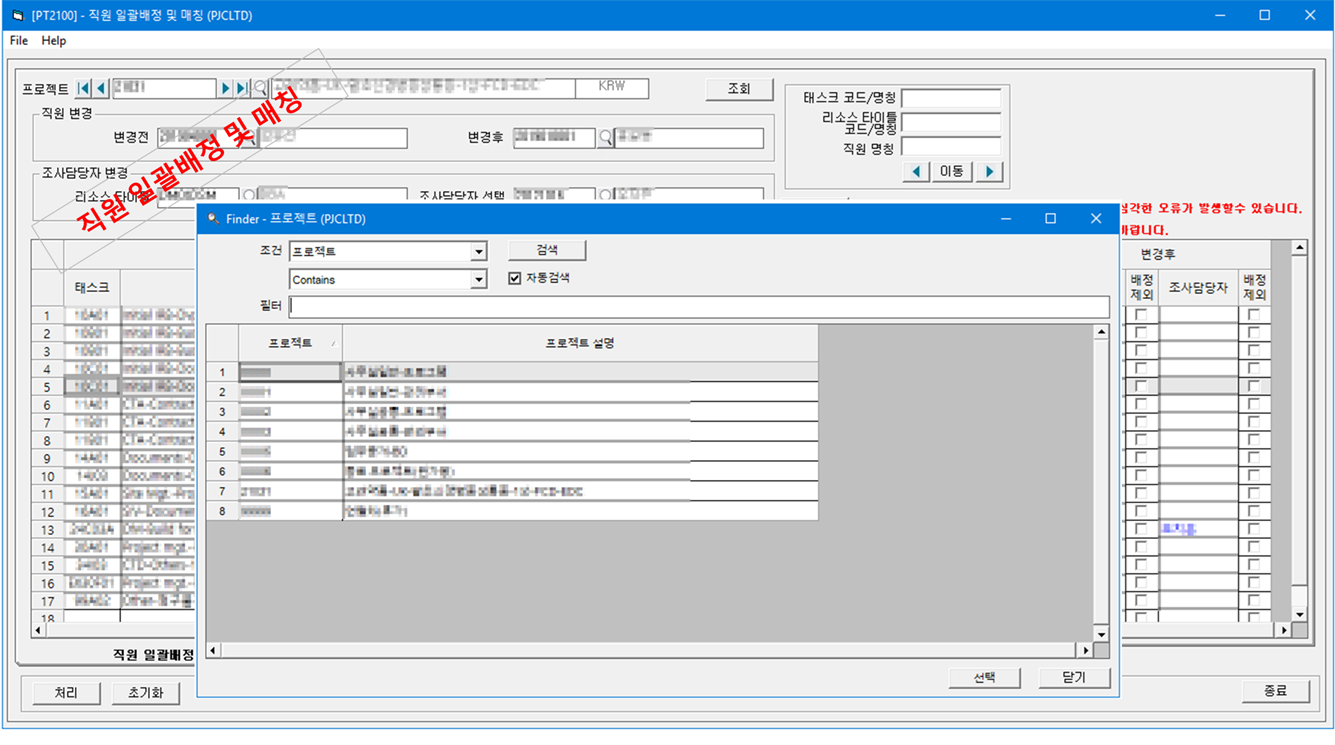Open the File menu

(x=19, y=41)
